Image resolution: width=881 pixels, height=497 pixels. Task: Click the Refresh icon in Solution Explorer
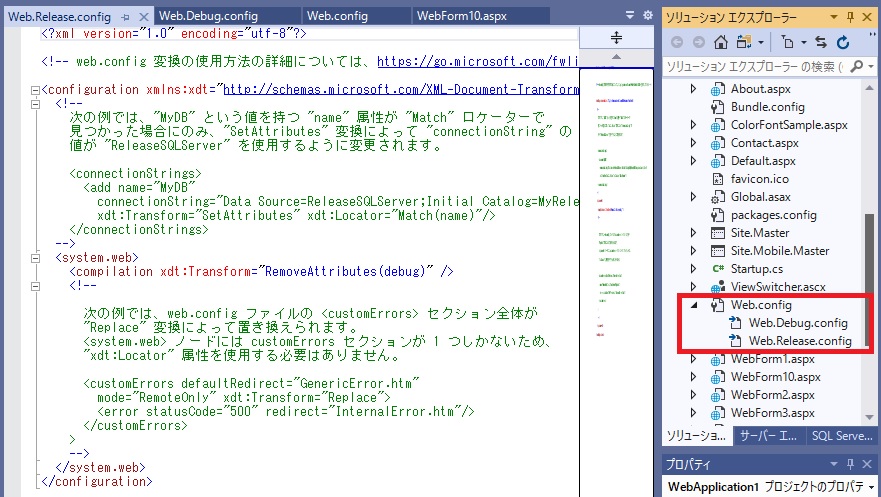point(843,42)
